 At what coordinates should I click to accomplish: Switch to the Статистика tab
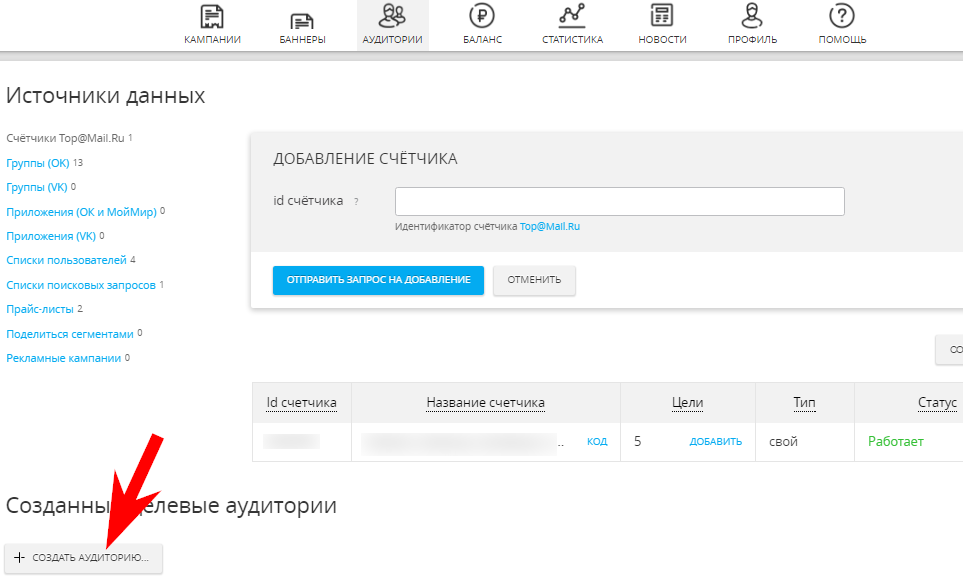tap(570, 18)
